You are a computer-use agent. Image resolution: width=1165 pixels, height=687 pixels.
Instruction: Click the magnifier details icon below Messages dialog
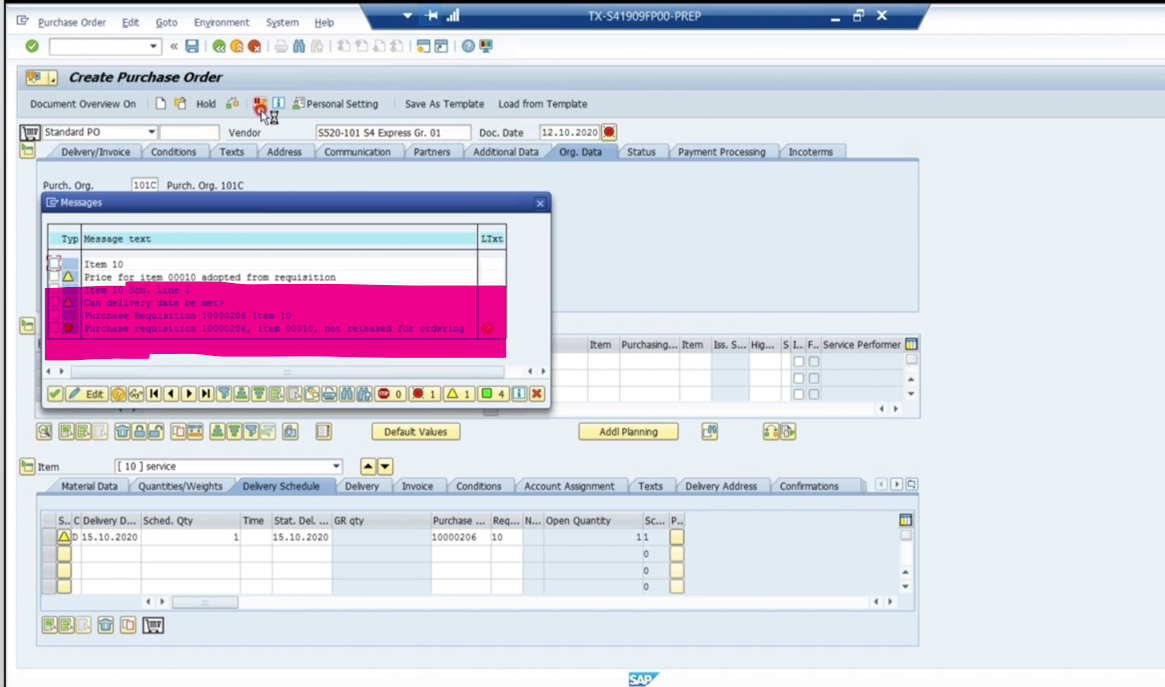click(x=45, y=432)
